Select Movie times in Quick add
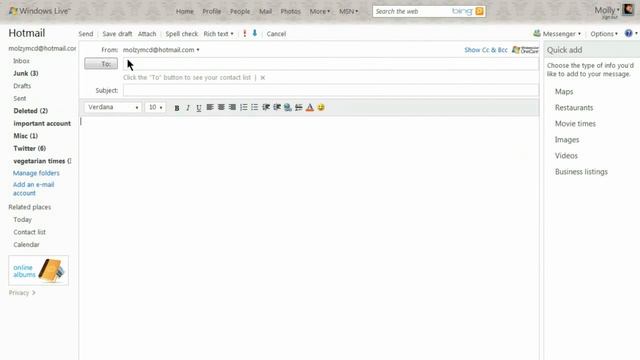640x360 pixels. (x=575, y=124)
